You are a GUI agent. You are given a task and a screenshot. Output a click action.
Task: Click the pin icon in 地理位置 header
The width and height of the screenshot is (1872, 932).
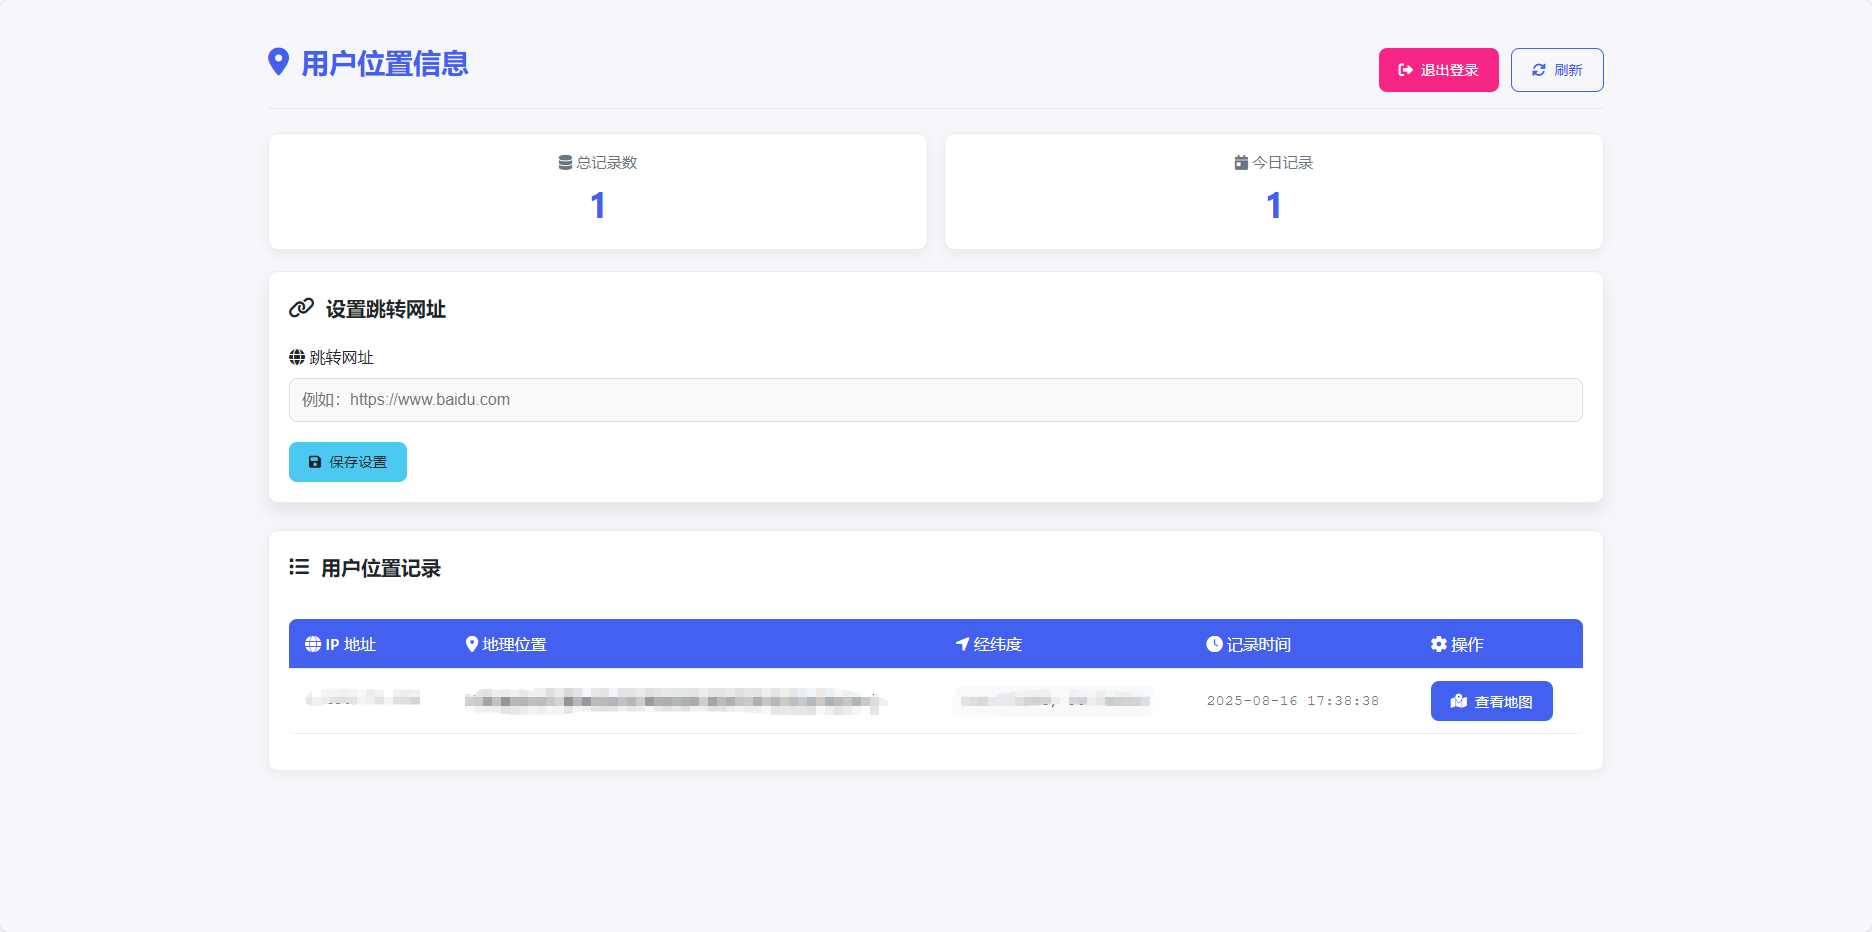coord(472,644)
